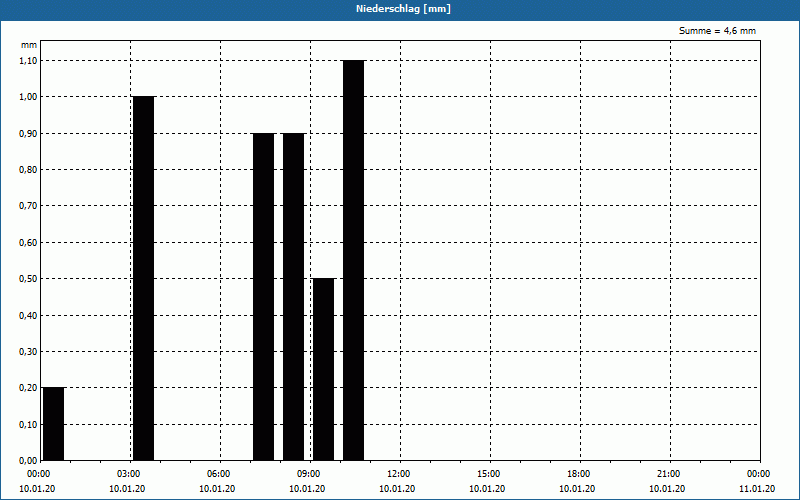The width and height of the screenshot is (800, 500).
Task: Select the 10.01.20 date under 06:00
Action: [217, 489]
